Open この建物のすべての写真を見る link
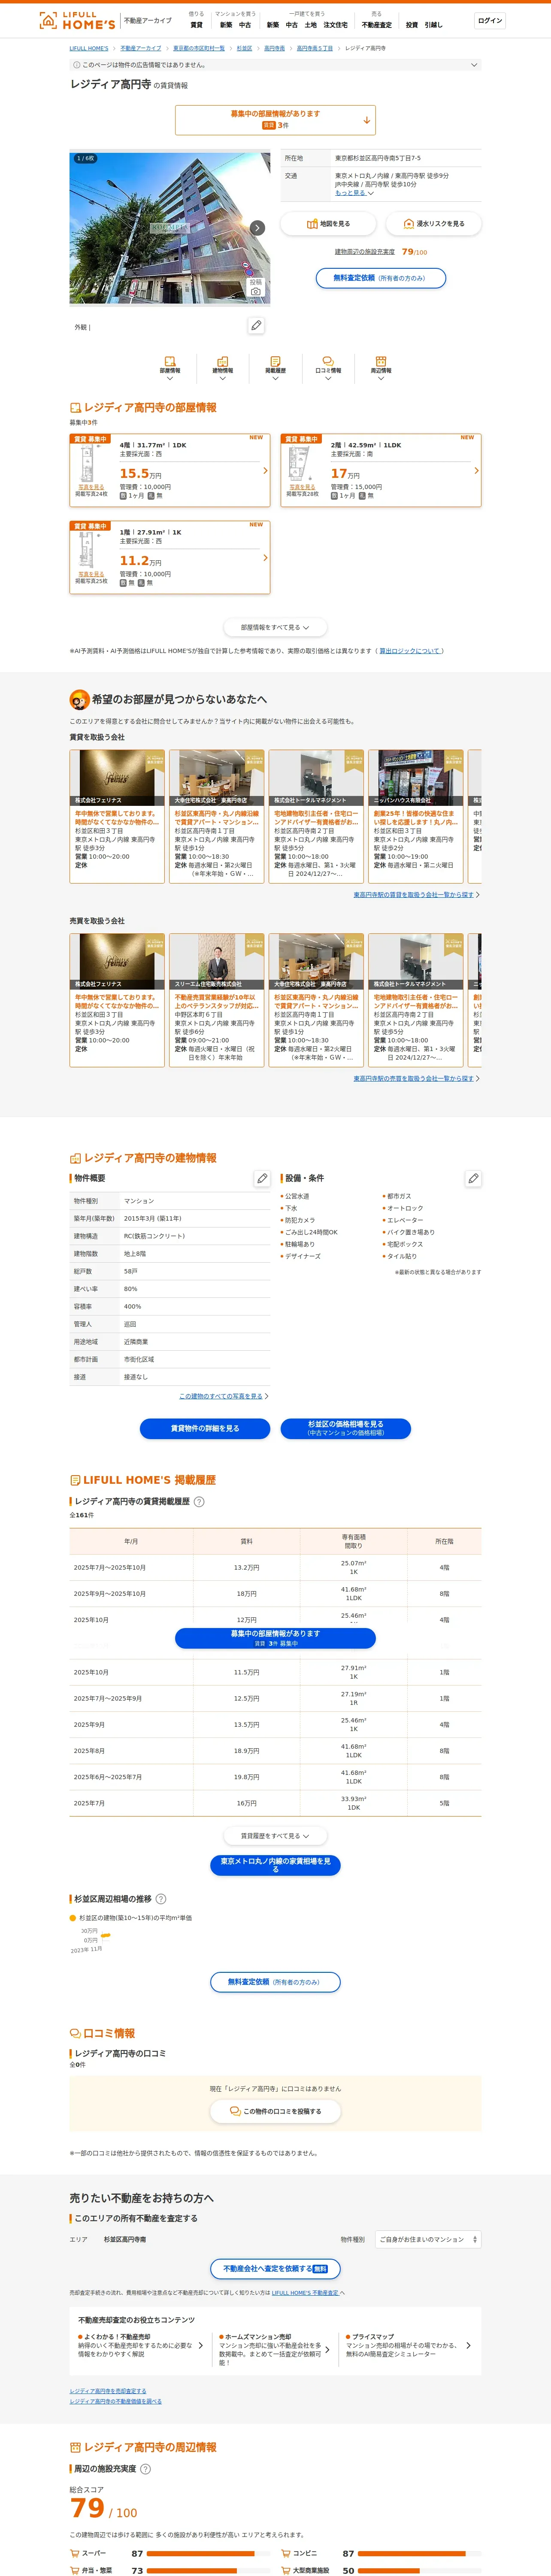551x2576 pixels. click(x=221, y=1396)
